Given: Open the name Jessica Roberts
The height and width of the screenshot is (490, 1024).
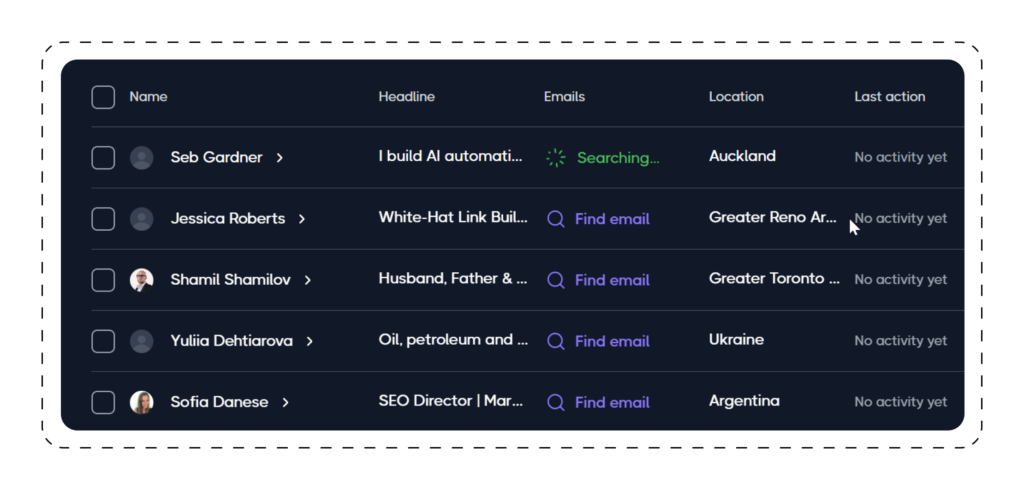Looking at the screenshot, I should click(x=228, y=219).
